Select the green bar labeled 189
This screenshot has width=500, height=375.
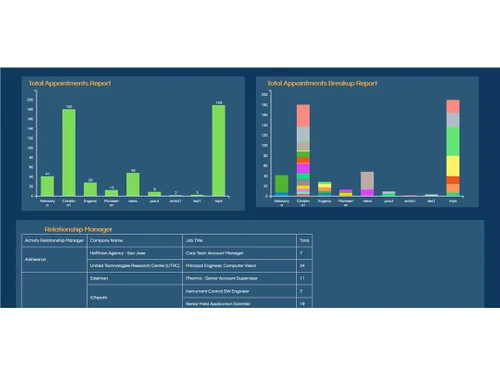click(219, 151)
